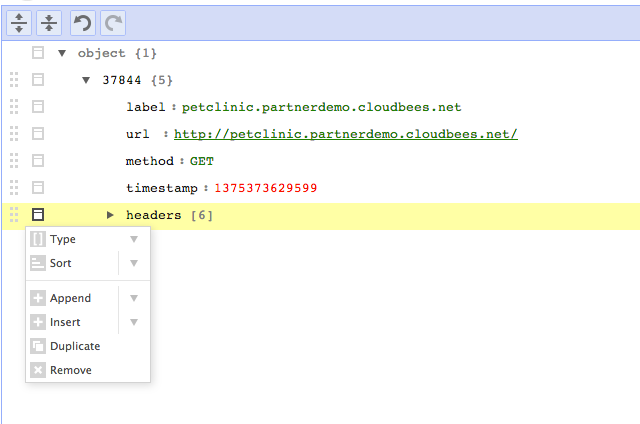
Task: Click the Expand all fields icon
Action: coord(19,23)
